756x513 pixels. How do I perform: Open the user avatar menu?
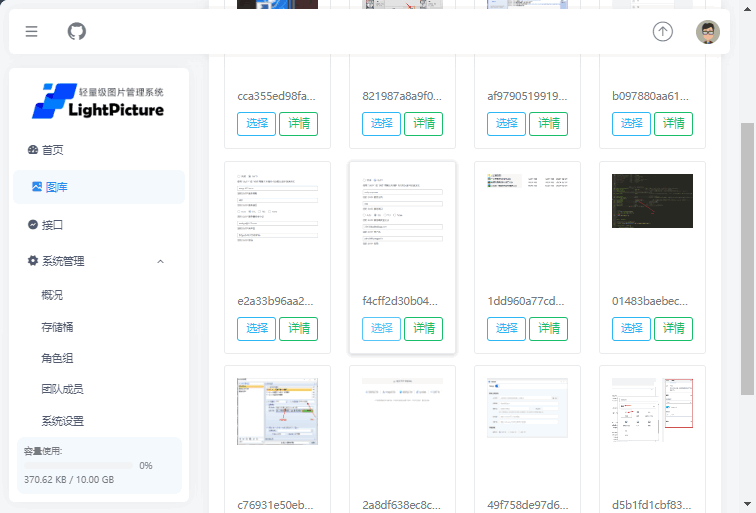pyautogui.click(x=708, y=31)
